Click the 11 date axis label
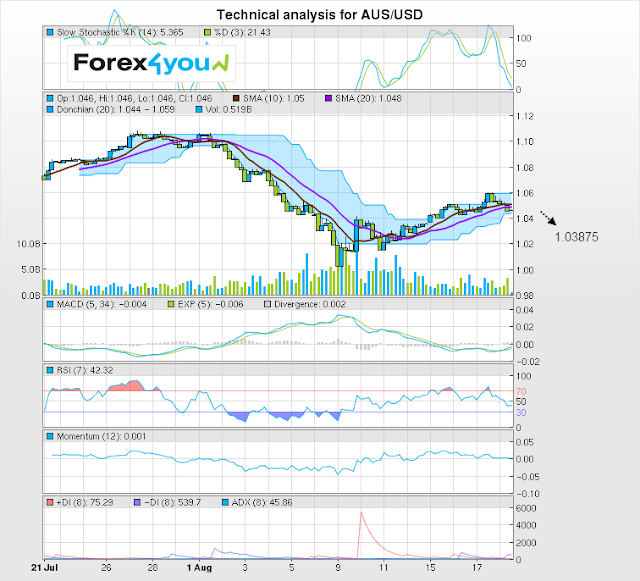Screen dimensions: 640x581 coord(384,568)
